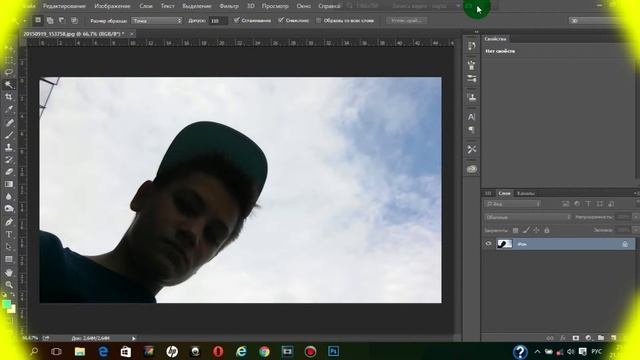
Task: Toggle pixel layer filter icon
Action: coord(565,204)
